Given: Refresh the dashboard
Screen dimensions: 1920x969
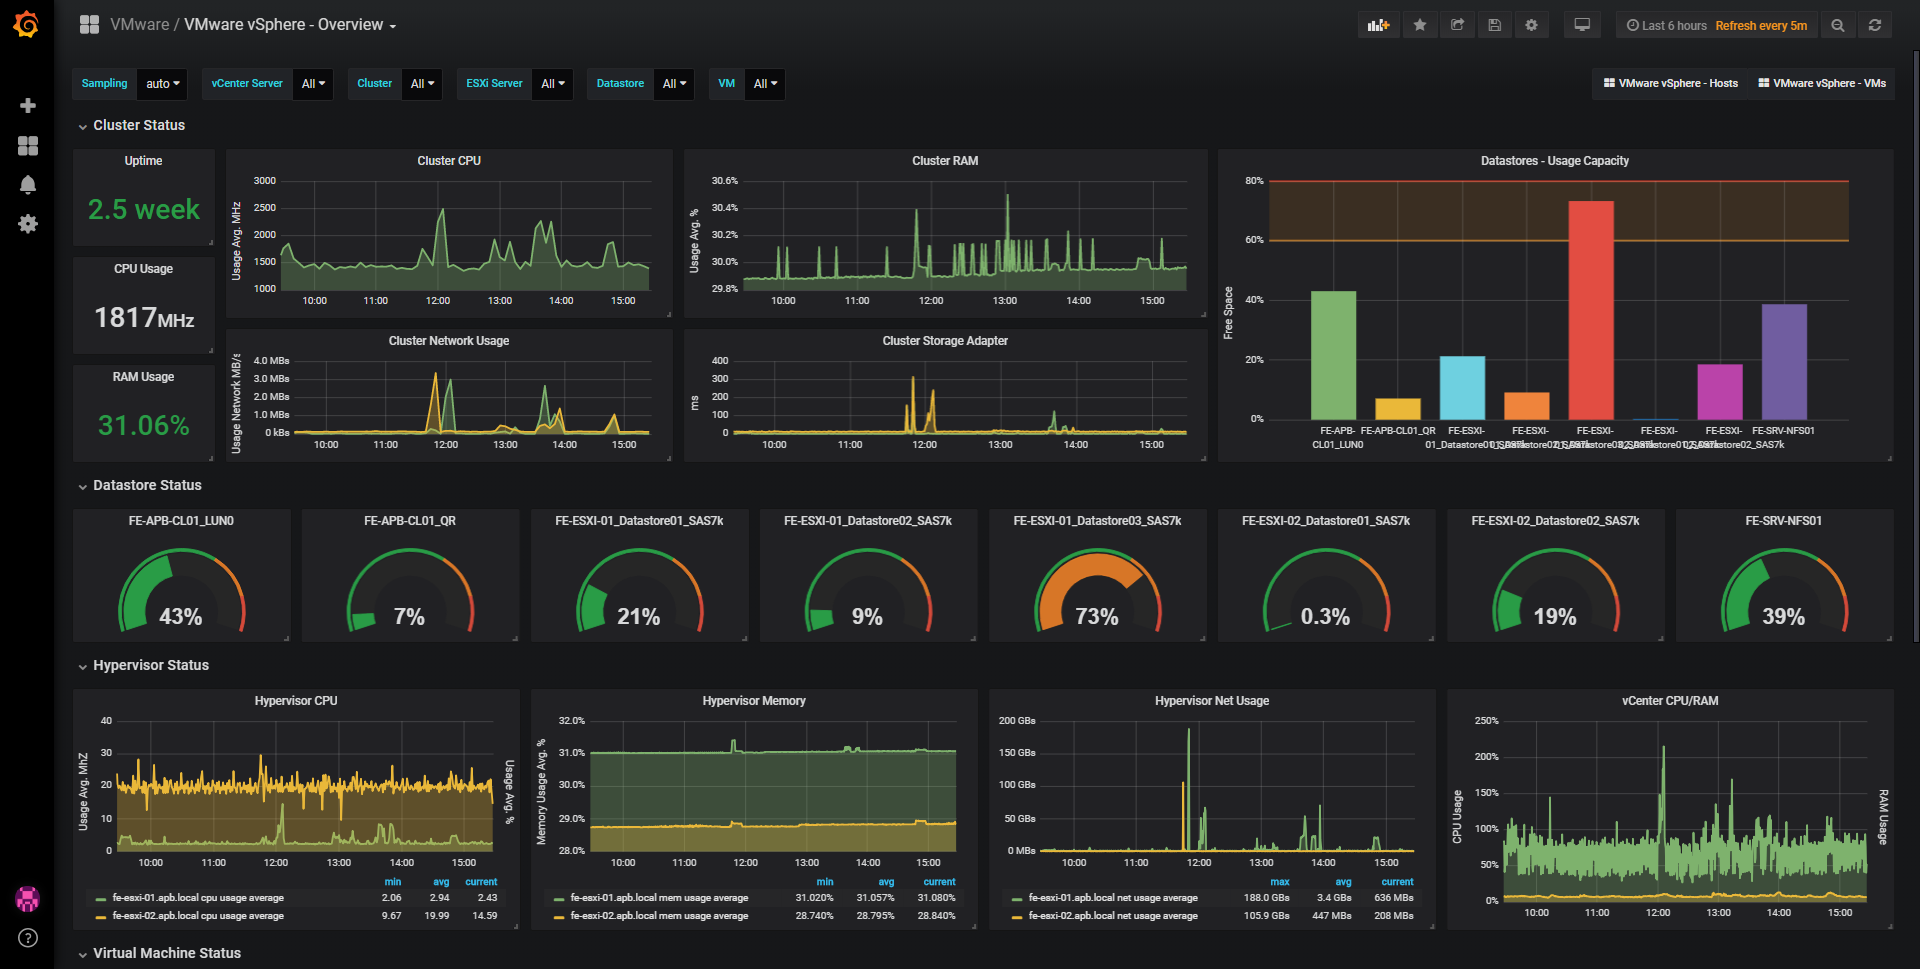Looking at the screenshot, I should click(x=1875, y=25).
